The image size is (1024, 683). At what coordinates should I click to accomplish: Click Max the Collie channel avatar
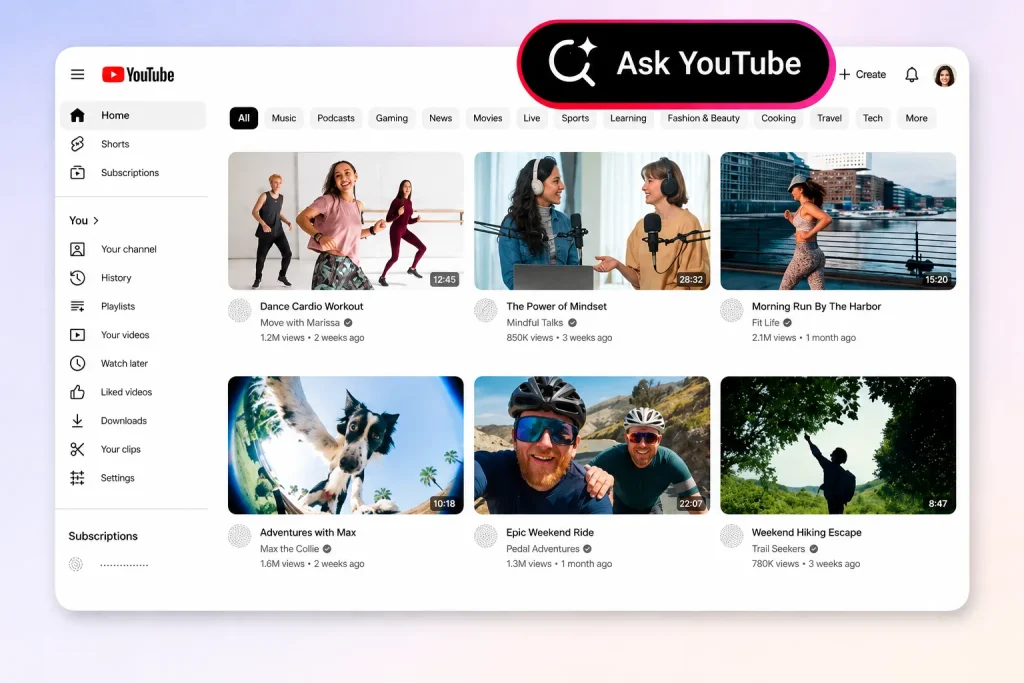[240, 536]
